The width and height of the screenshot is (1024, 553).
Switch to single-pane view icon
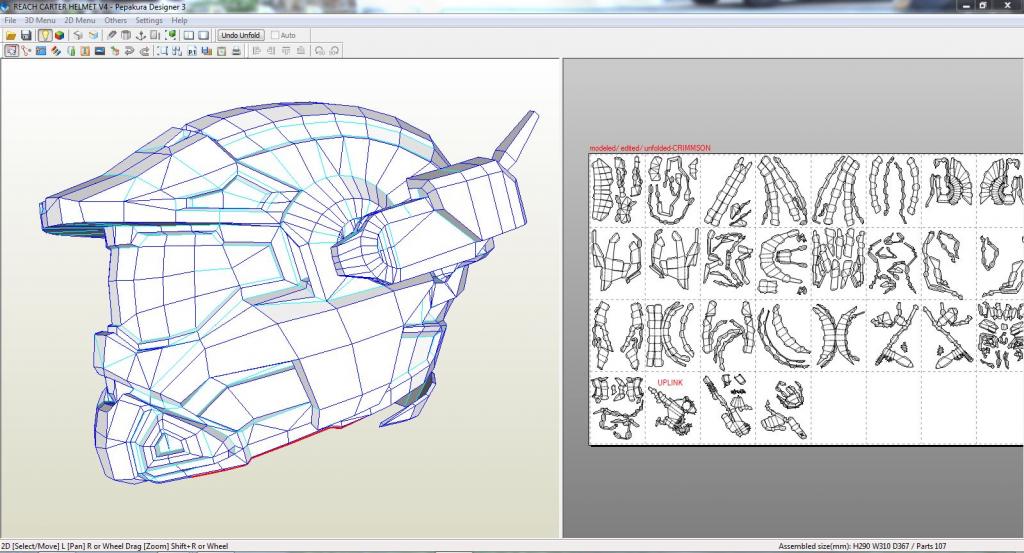pos(204,35)
